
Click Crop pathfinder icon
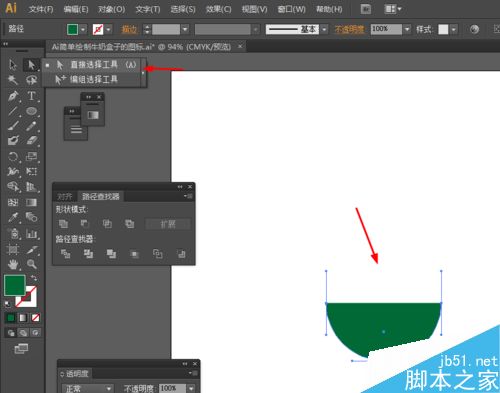[x=135, y=254]
